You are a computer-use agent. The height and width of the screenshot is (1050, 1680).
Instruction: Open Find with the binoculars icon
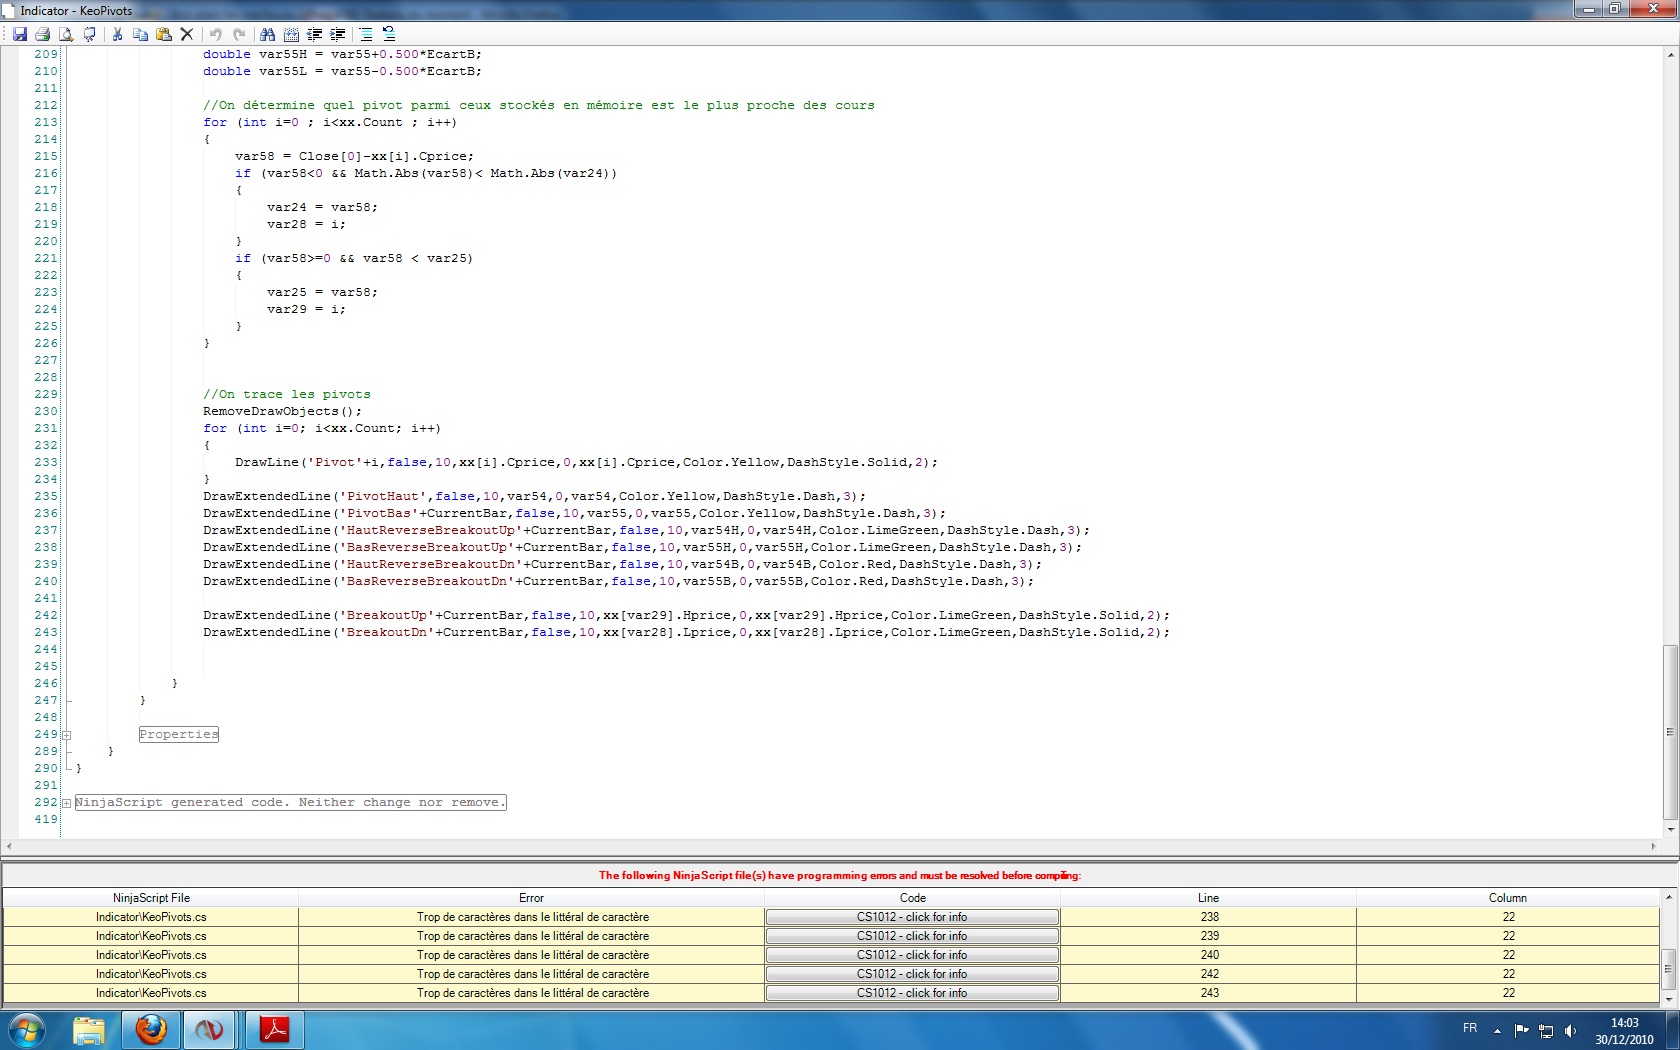pos(267,34)
